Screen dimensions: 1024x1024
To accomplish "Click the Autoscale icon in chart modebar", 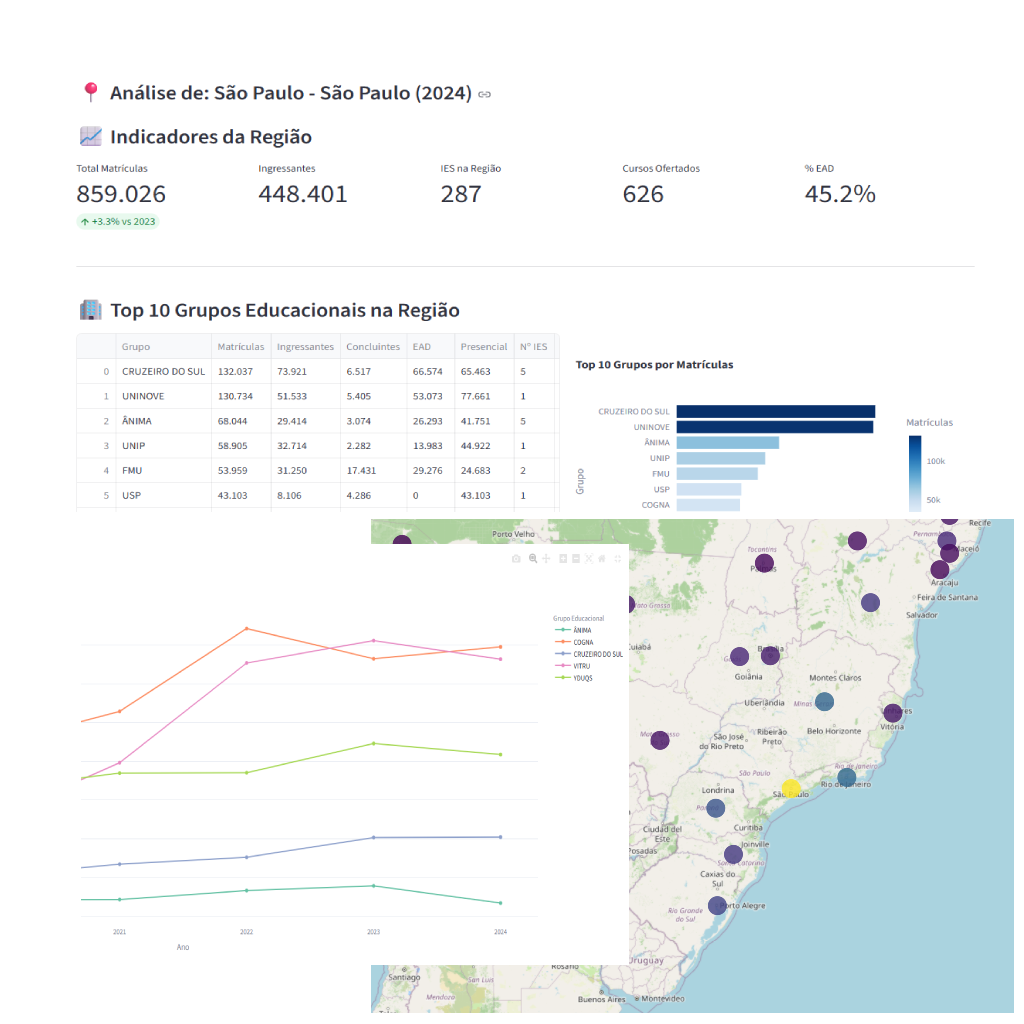I will 589,558.
